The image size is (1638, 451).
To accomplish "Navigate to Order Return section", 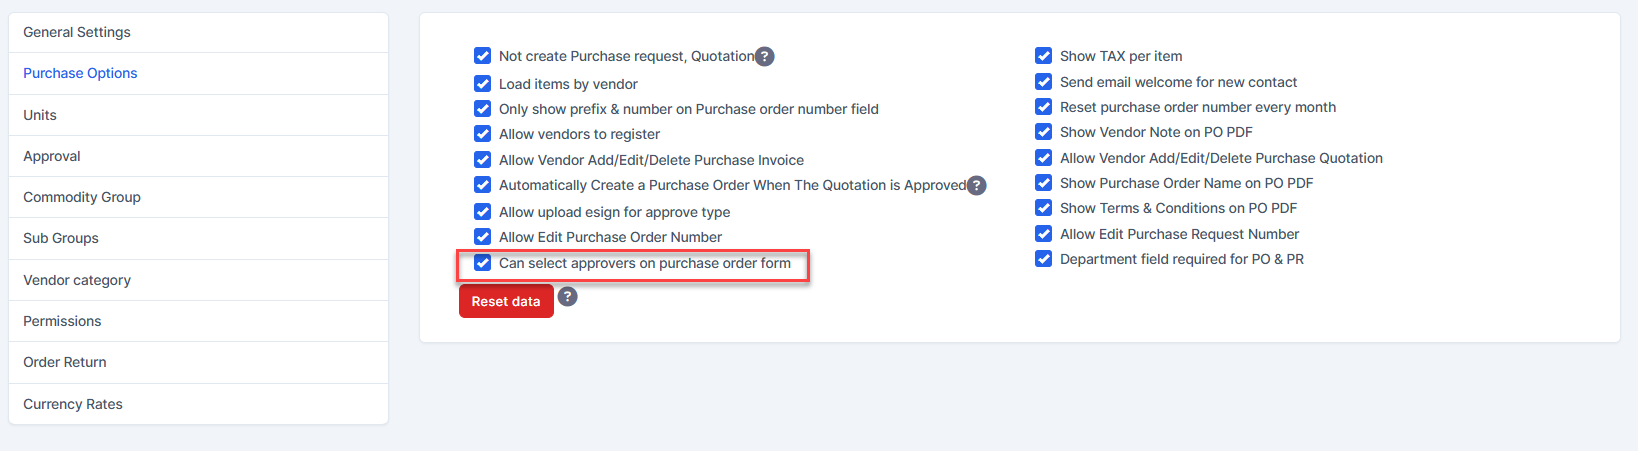I will click(65, 362).
